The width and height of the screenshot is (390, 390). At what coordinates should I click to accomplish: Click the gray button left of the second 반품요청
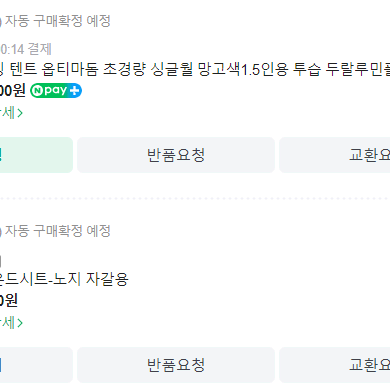36,365
